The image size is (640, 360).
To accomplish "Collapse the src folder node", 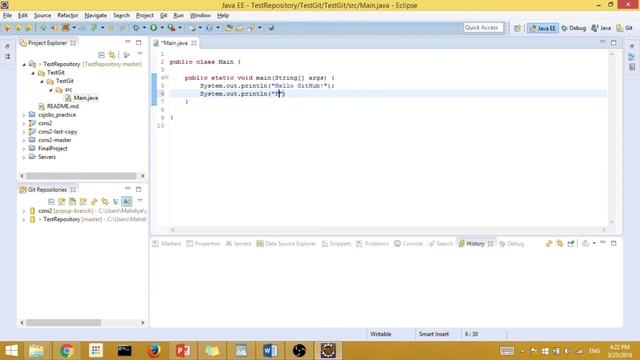I will pyautogui.click(x=51, y=90).
